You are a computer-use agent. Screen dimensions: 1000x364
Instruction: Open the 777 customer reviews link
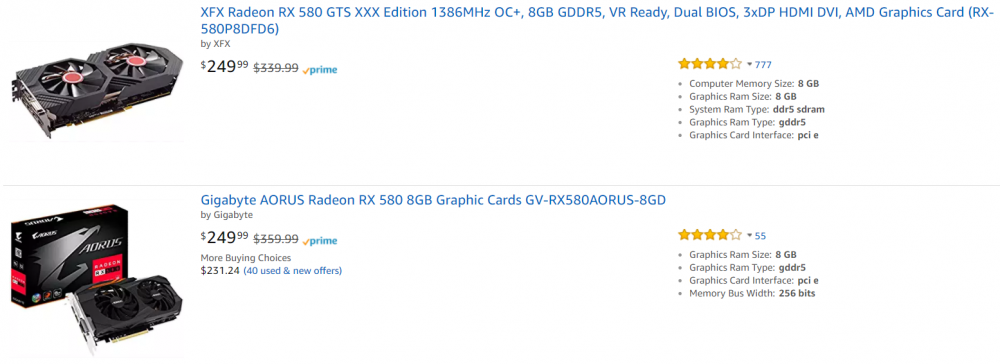point(763,64)
